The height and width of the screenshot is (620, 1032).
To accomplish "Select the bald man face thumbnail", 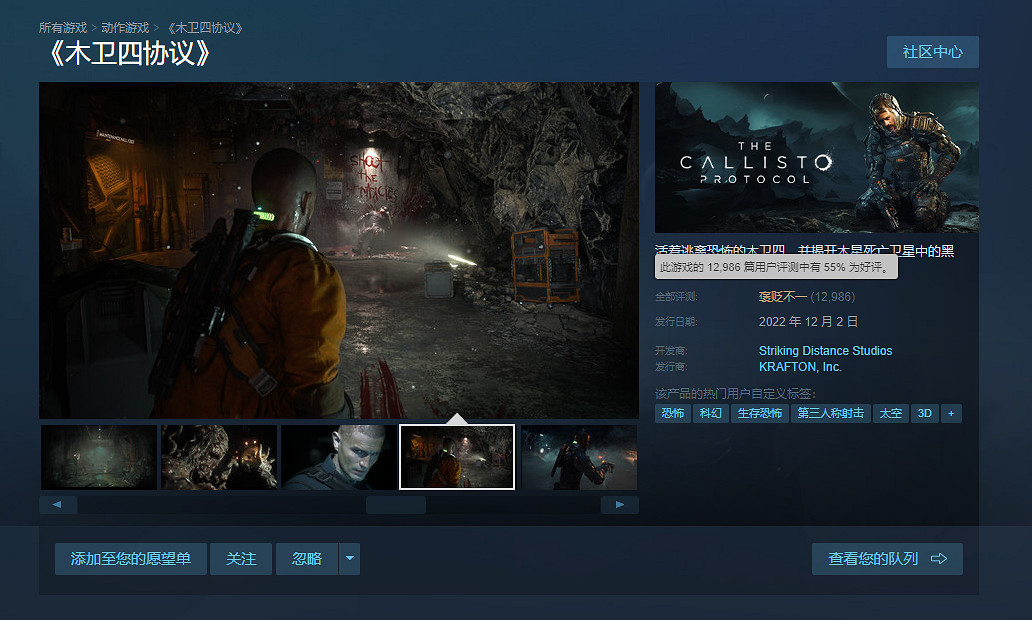I will [339, 457].
